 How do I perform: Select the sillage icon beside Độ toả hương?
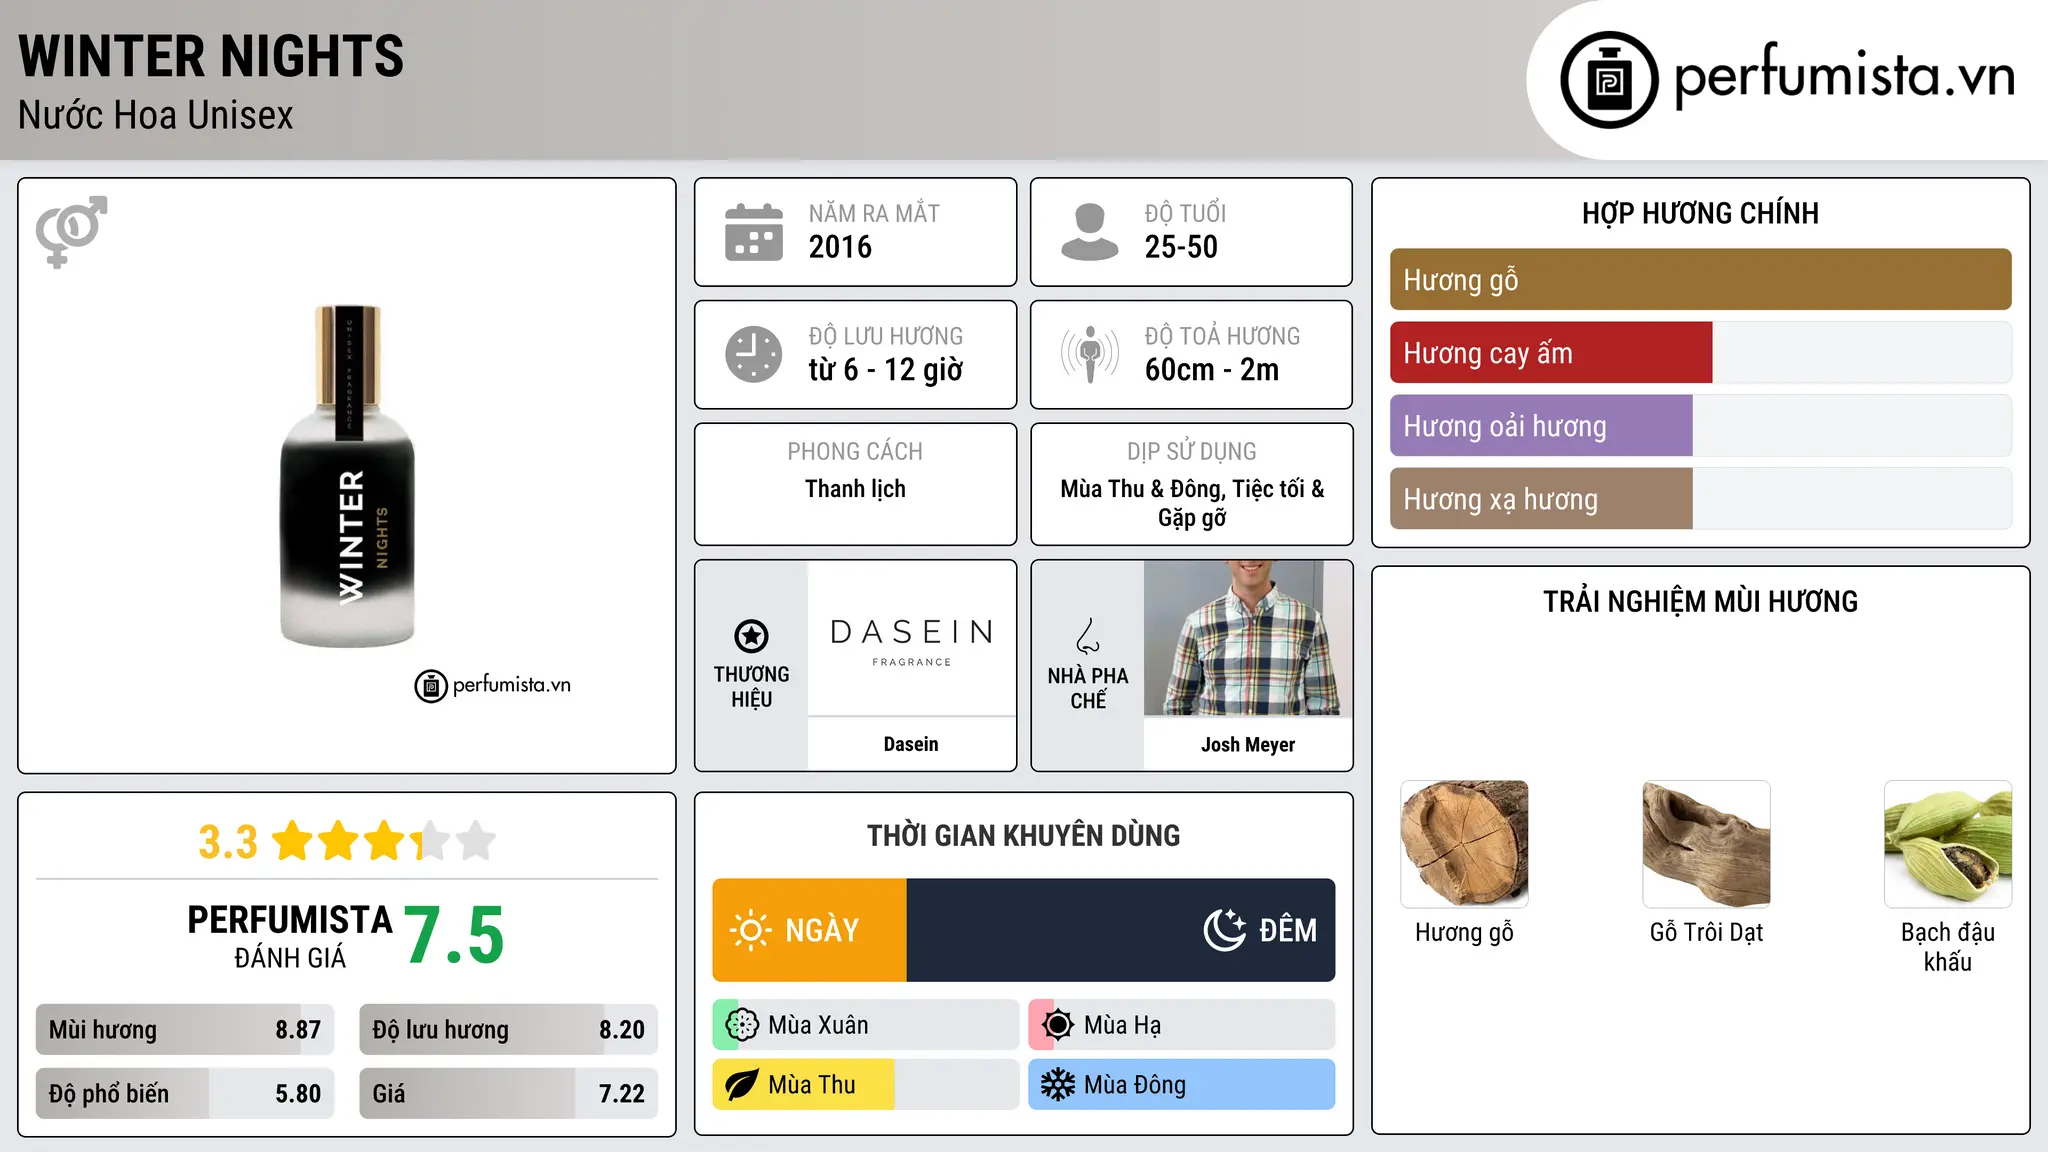[x=1089, y=354]
